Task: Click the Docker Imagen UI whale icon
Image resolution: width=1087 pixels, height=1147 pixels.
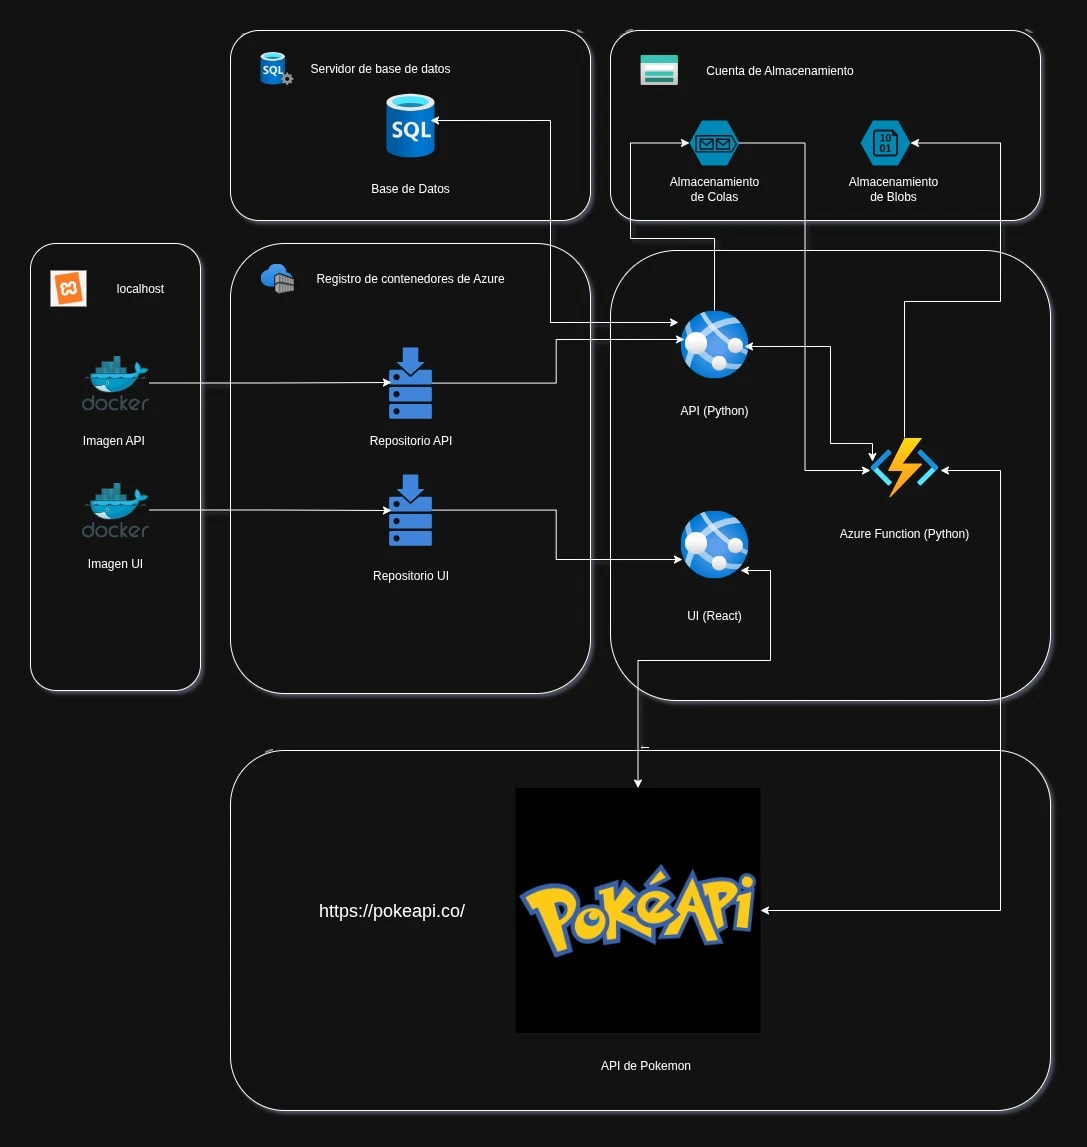Action: (x=113, y=510)
